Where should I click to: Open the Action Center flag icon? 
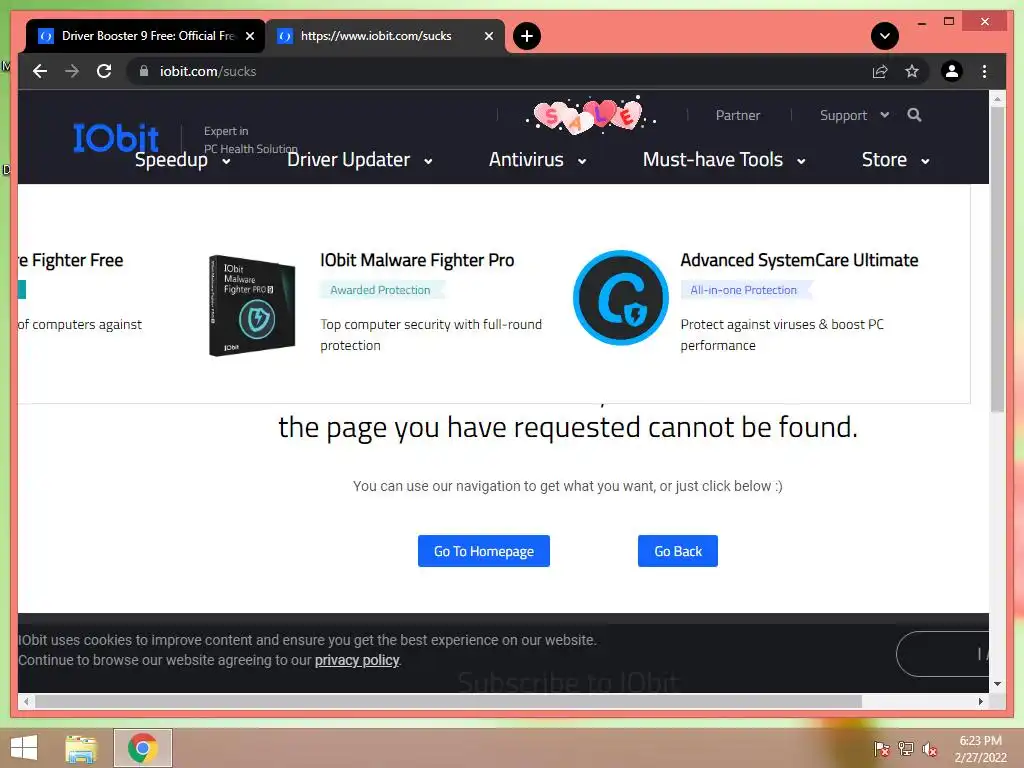click(882, 749)
